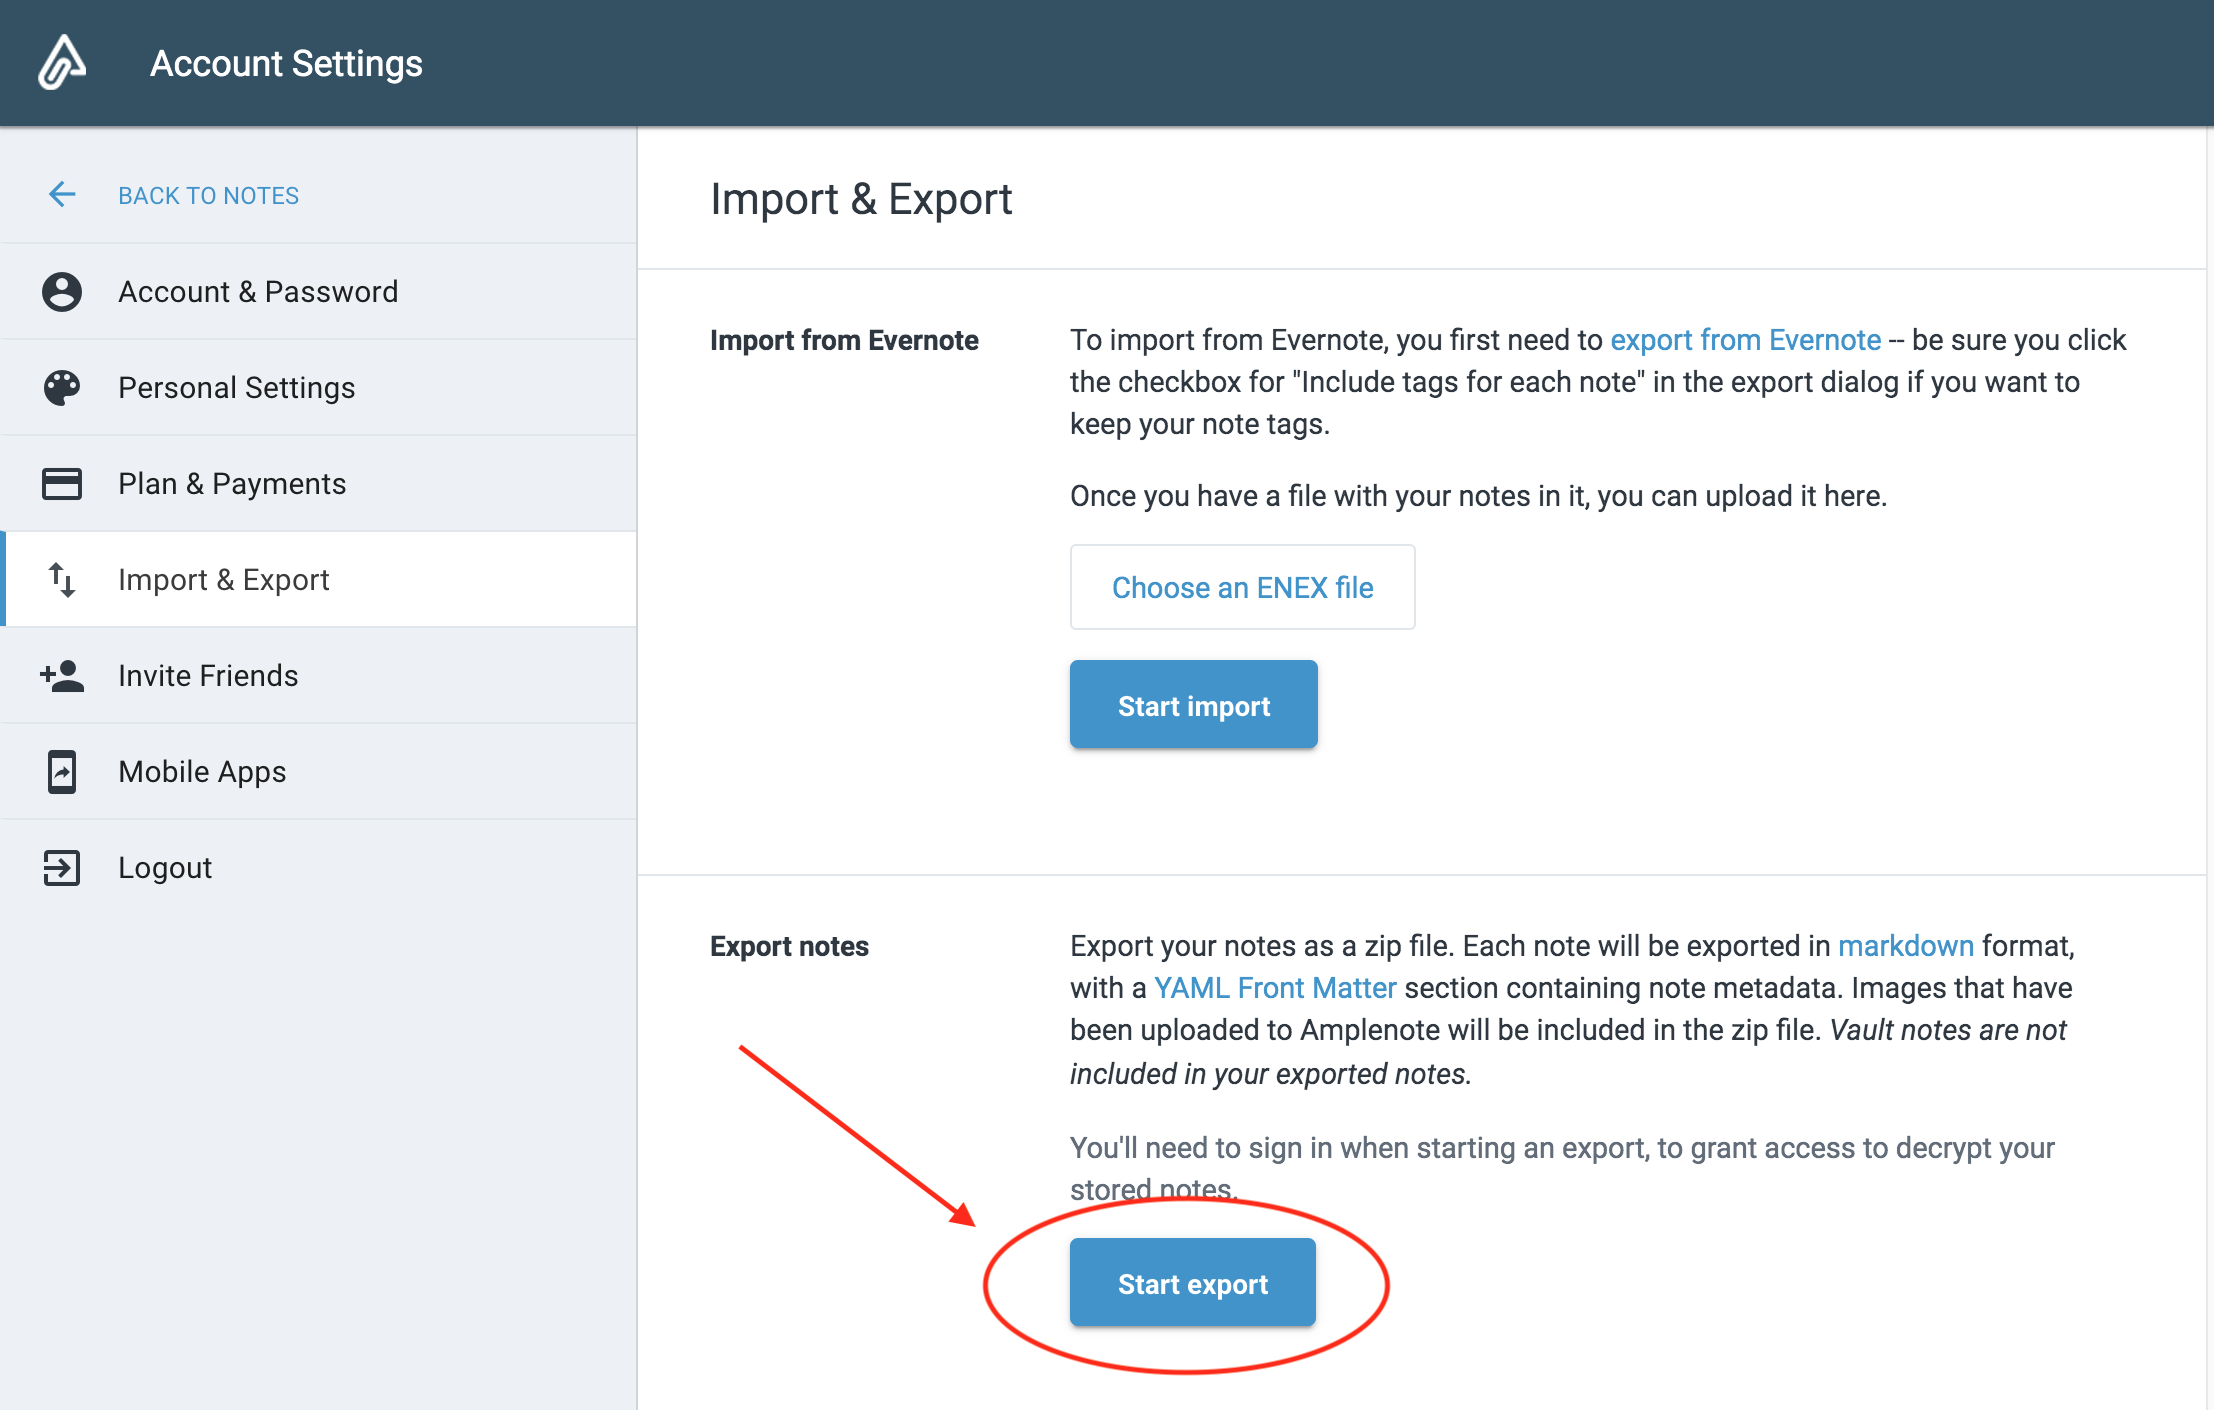Viewport: 2214px width, 1410px height.
Task: Click the Account Settings header title
Action: tap(286, 63)
